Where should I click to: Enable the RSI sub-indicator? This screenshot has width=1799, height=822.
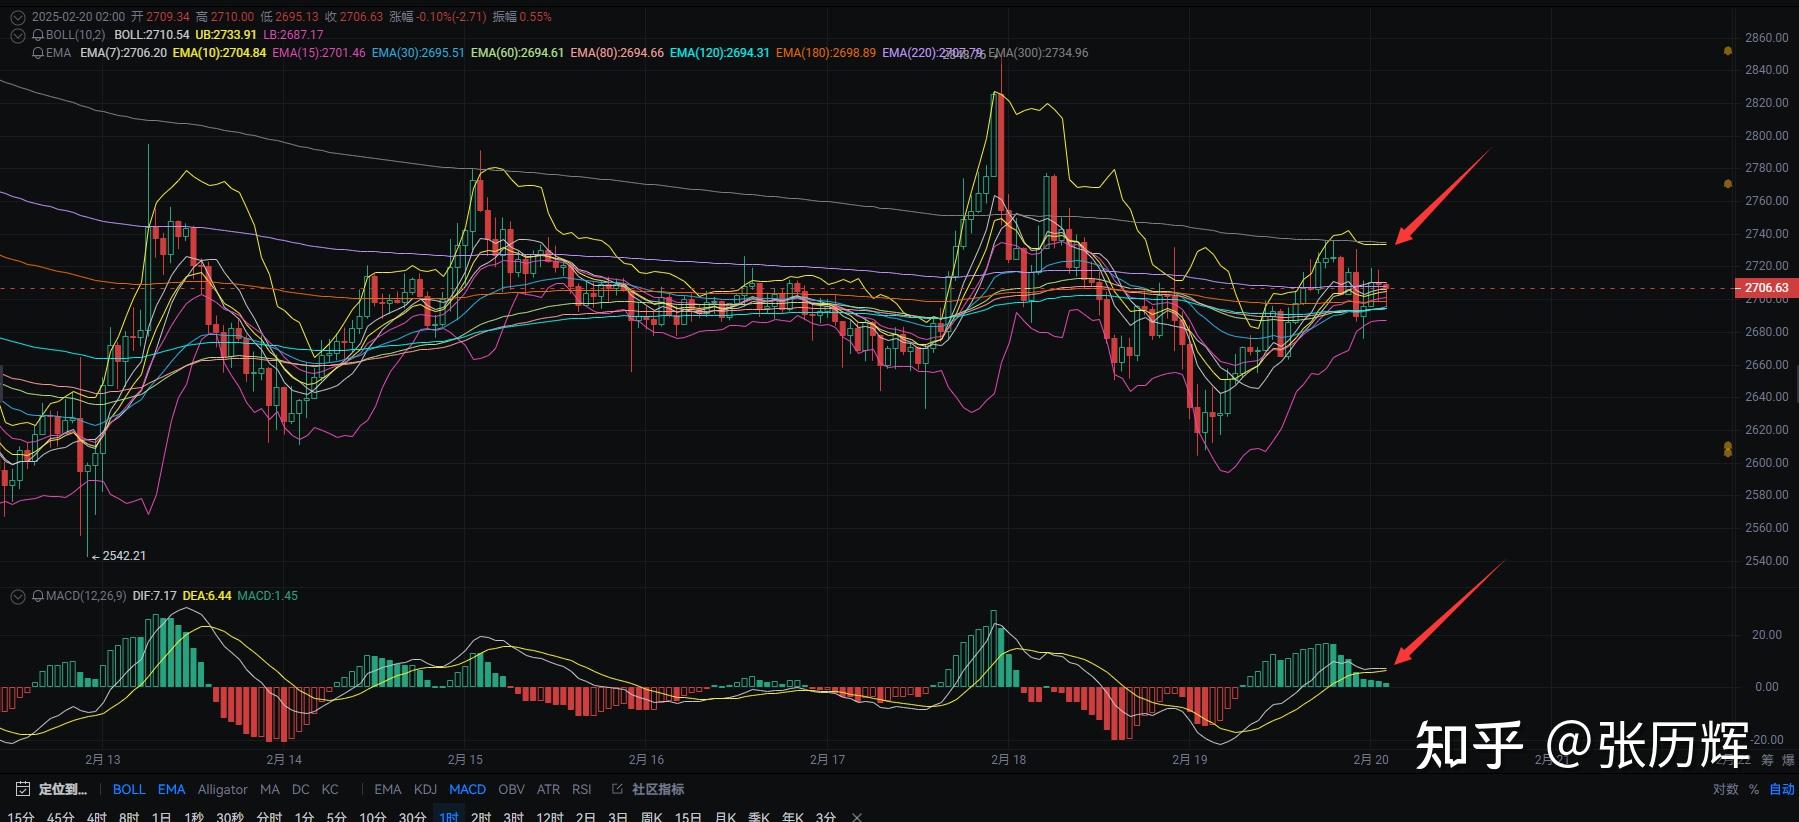click(x=581, y=789)
